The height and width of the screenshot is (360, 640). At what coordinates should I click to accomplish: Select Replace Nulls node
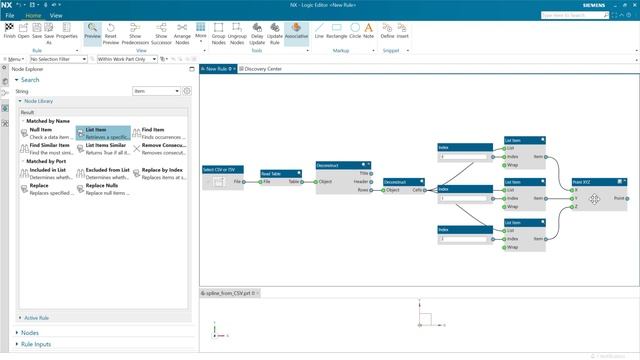point(103,189)
